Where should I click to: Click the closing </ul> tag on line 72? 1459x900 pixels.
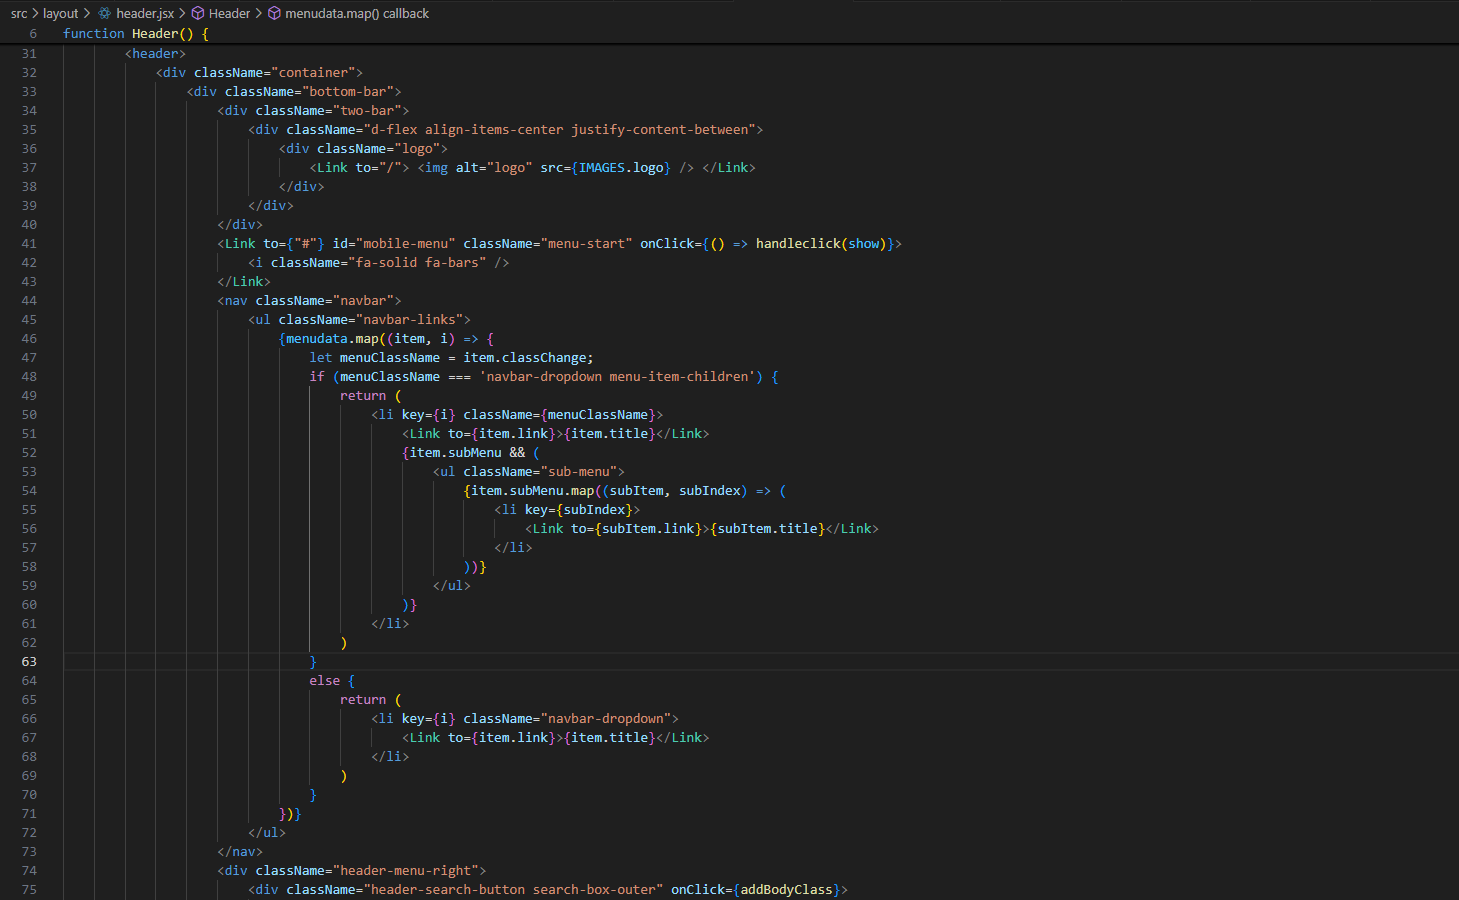267,832
